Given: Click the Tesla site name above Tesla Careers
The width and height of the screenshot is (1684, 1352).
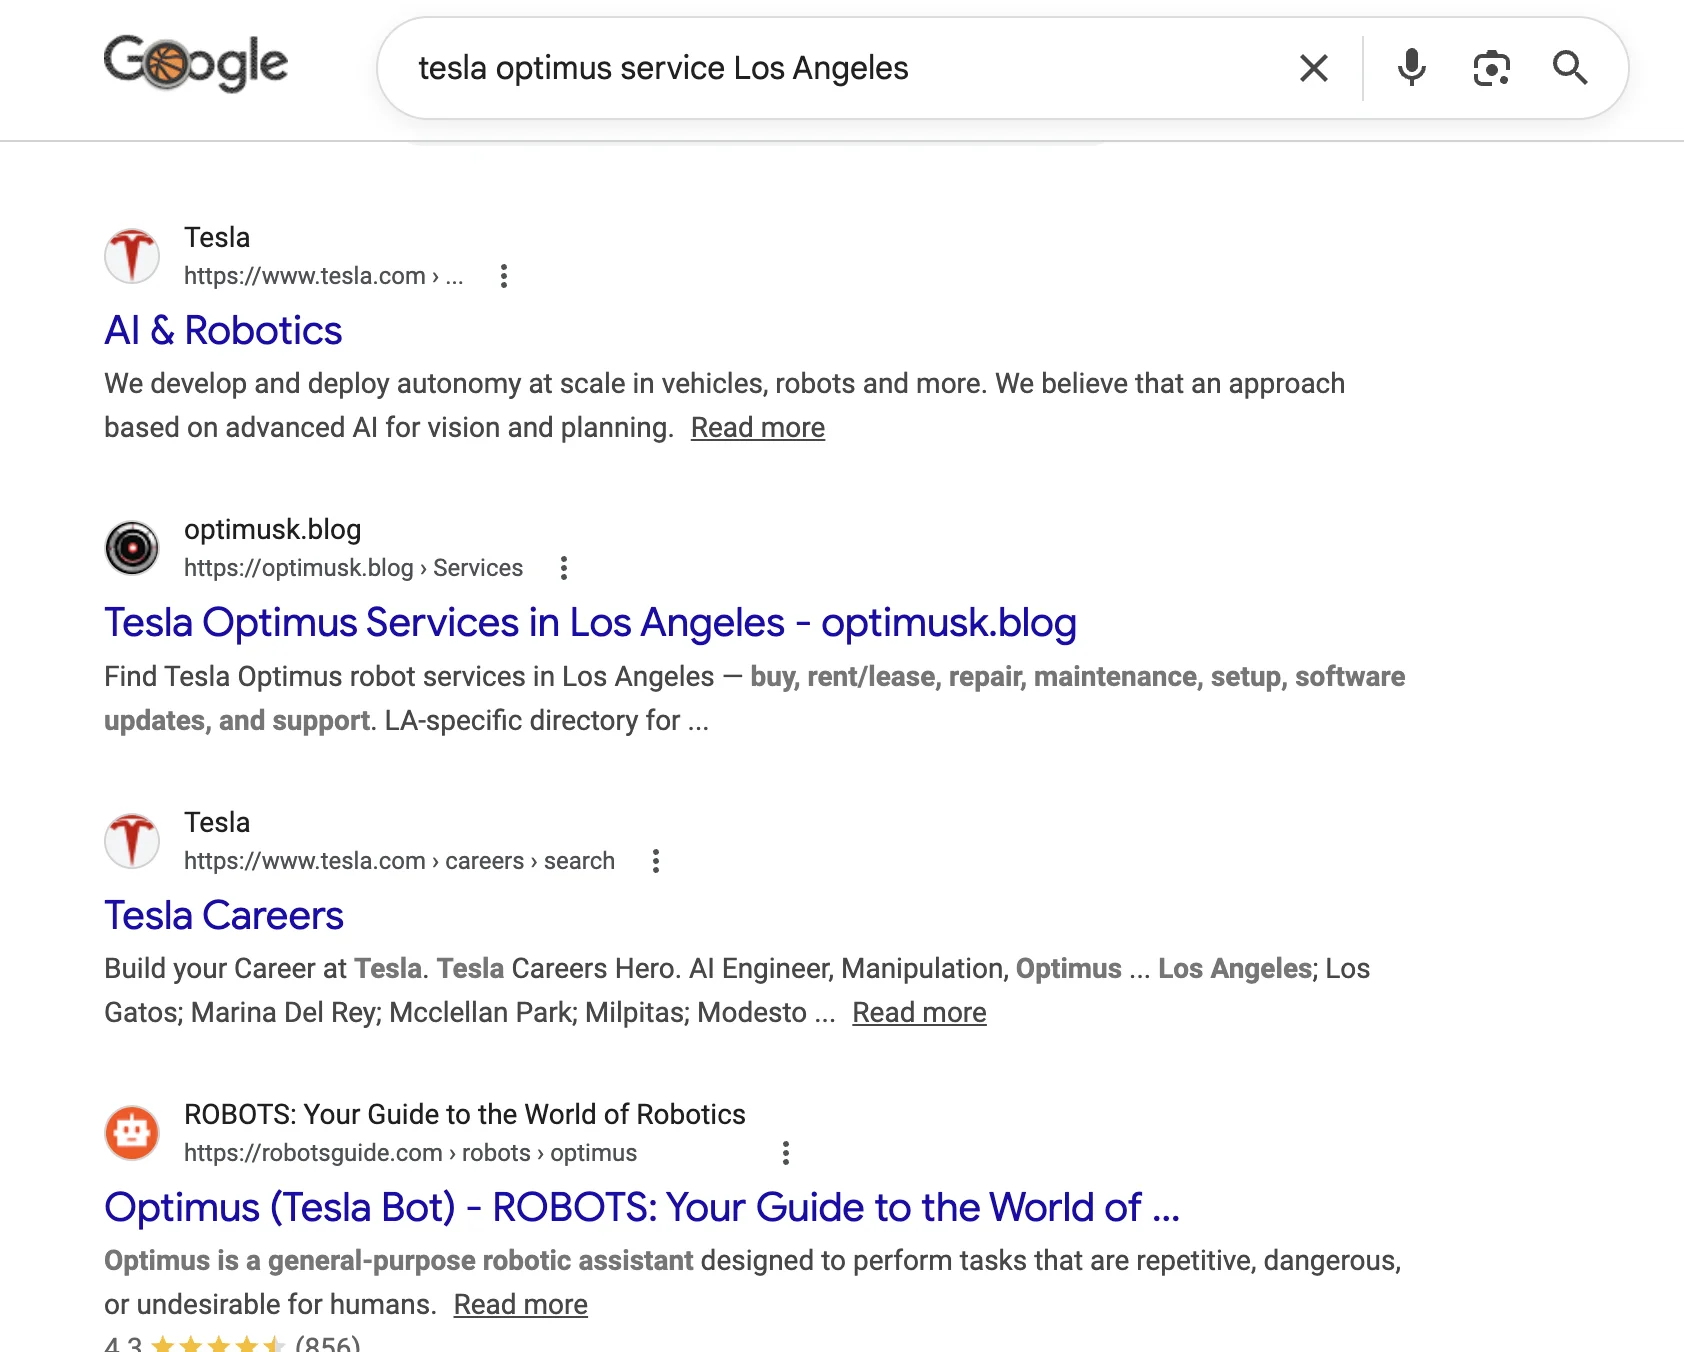Looking at the screenshot, I should coord(217,822).
